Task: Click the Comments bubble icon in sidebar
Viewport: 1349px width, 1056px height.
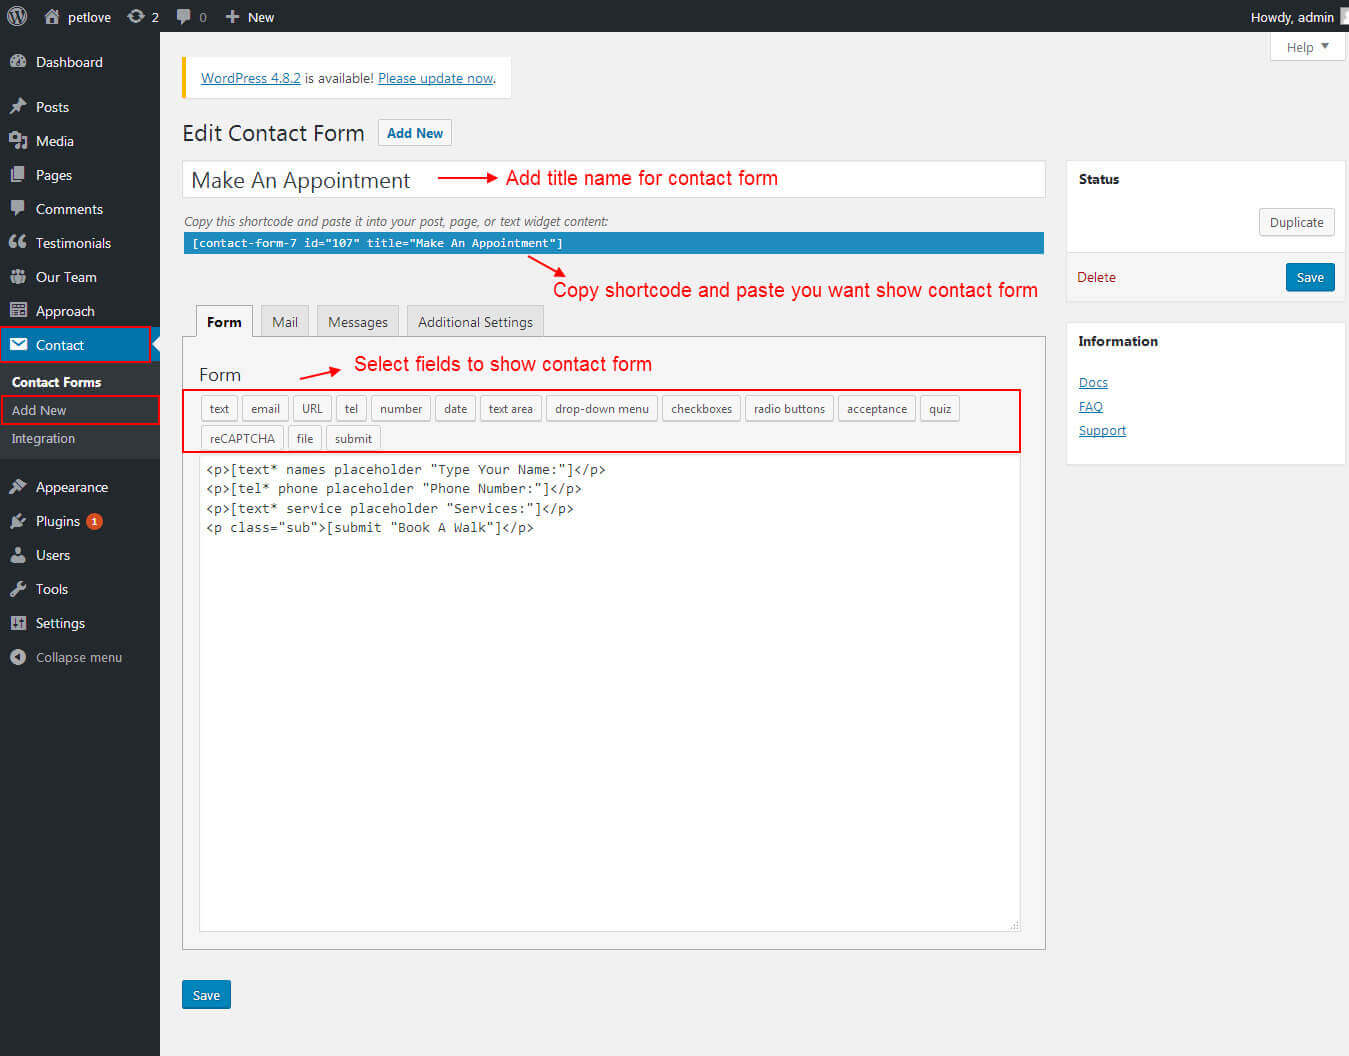Action: click(18, 208)
